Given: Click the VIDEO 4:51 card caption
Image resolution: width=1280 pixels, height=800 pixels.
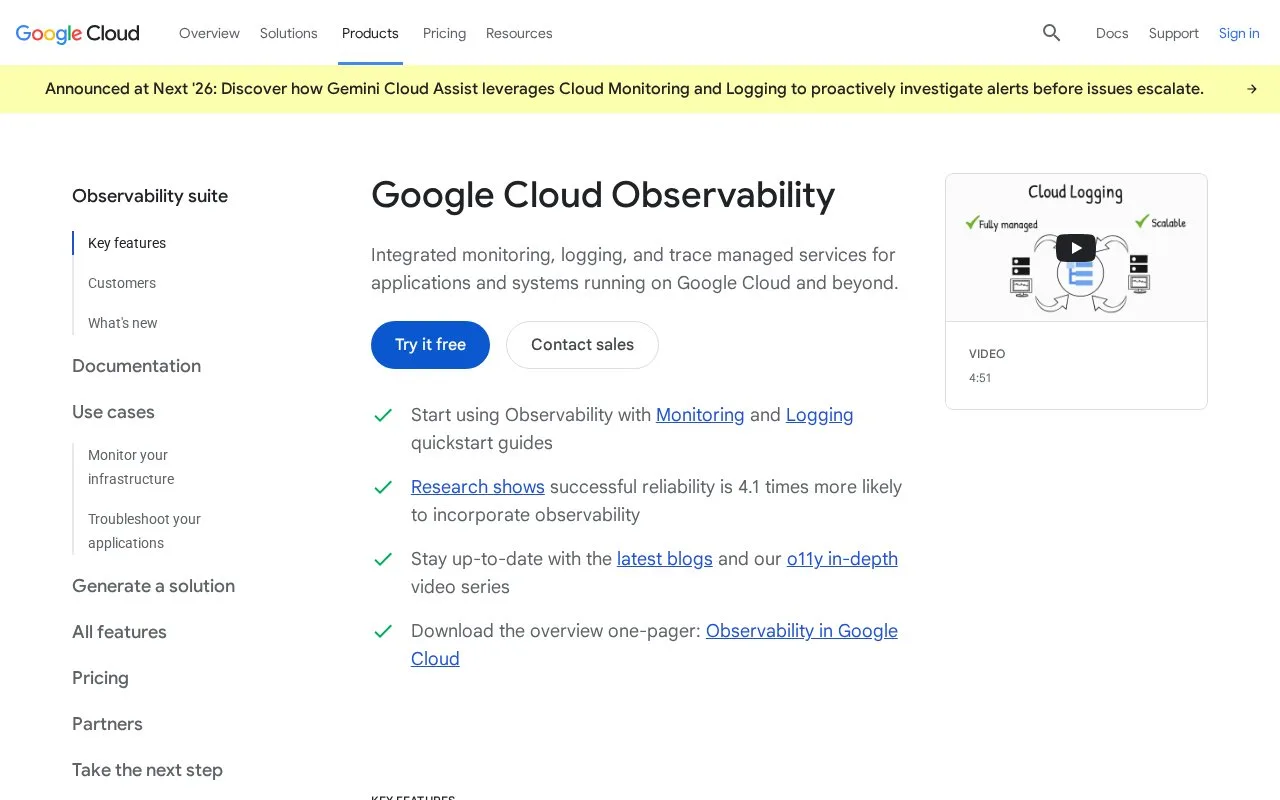Looking at the screenshot, I should (987, 366).
